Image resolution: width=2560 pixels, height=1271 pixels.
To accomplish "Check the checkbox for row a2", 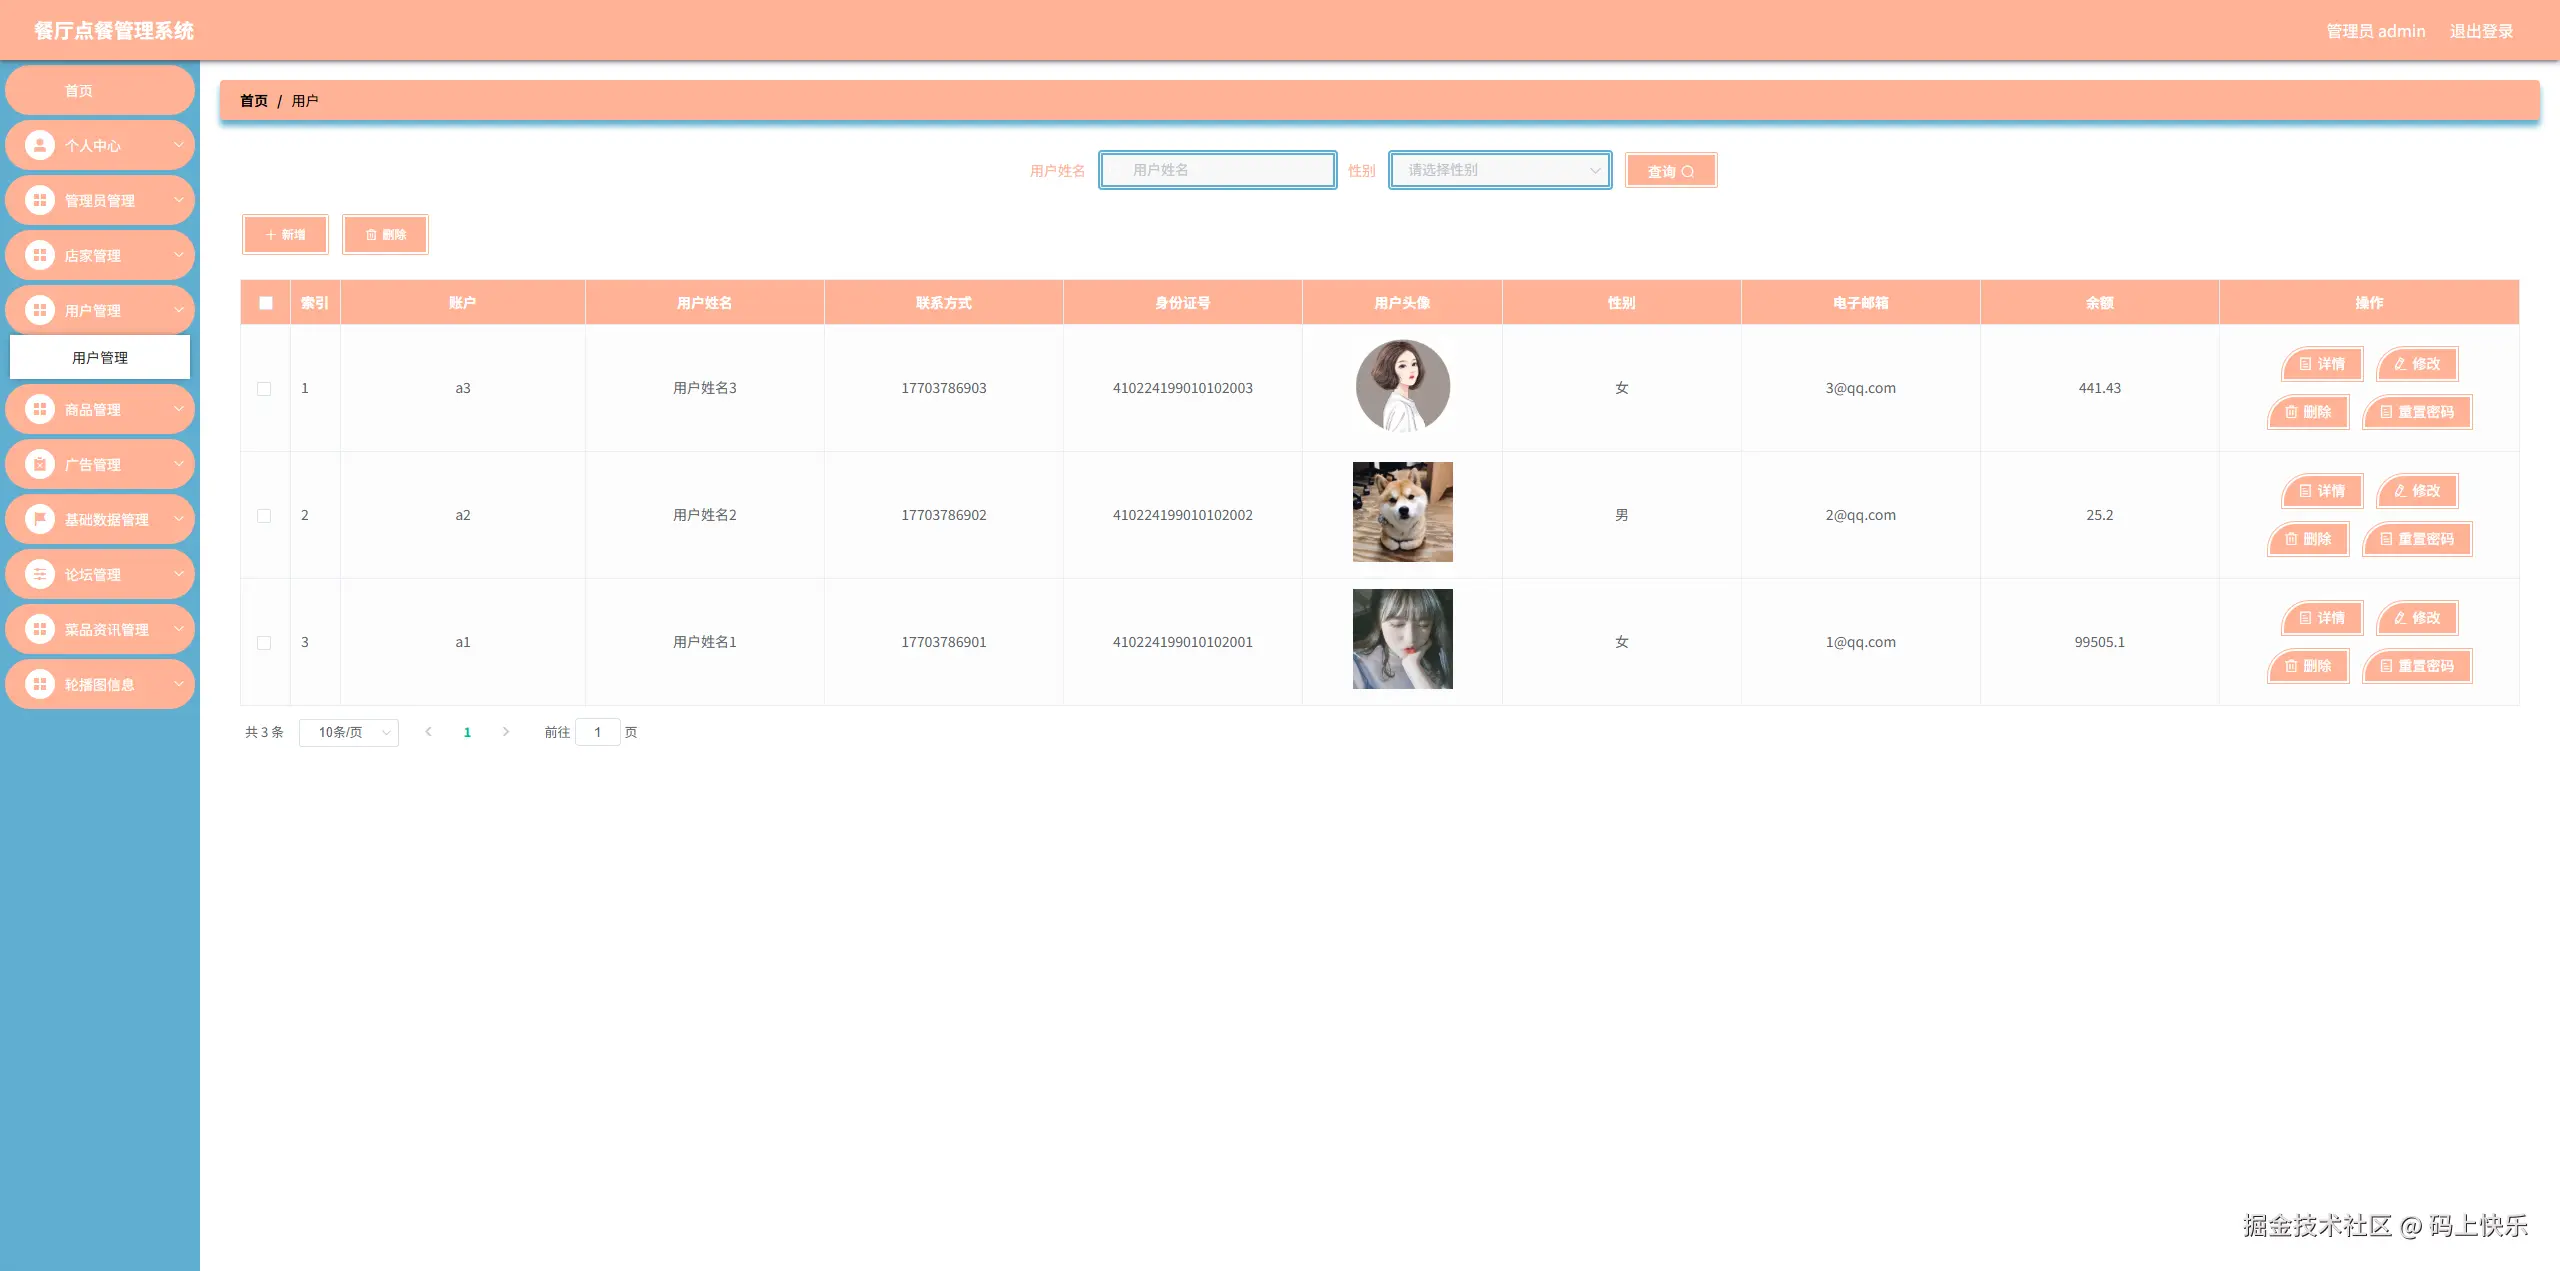I will point(264,516).
